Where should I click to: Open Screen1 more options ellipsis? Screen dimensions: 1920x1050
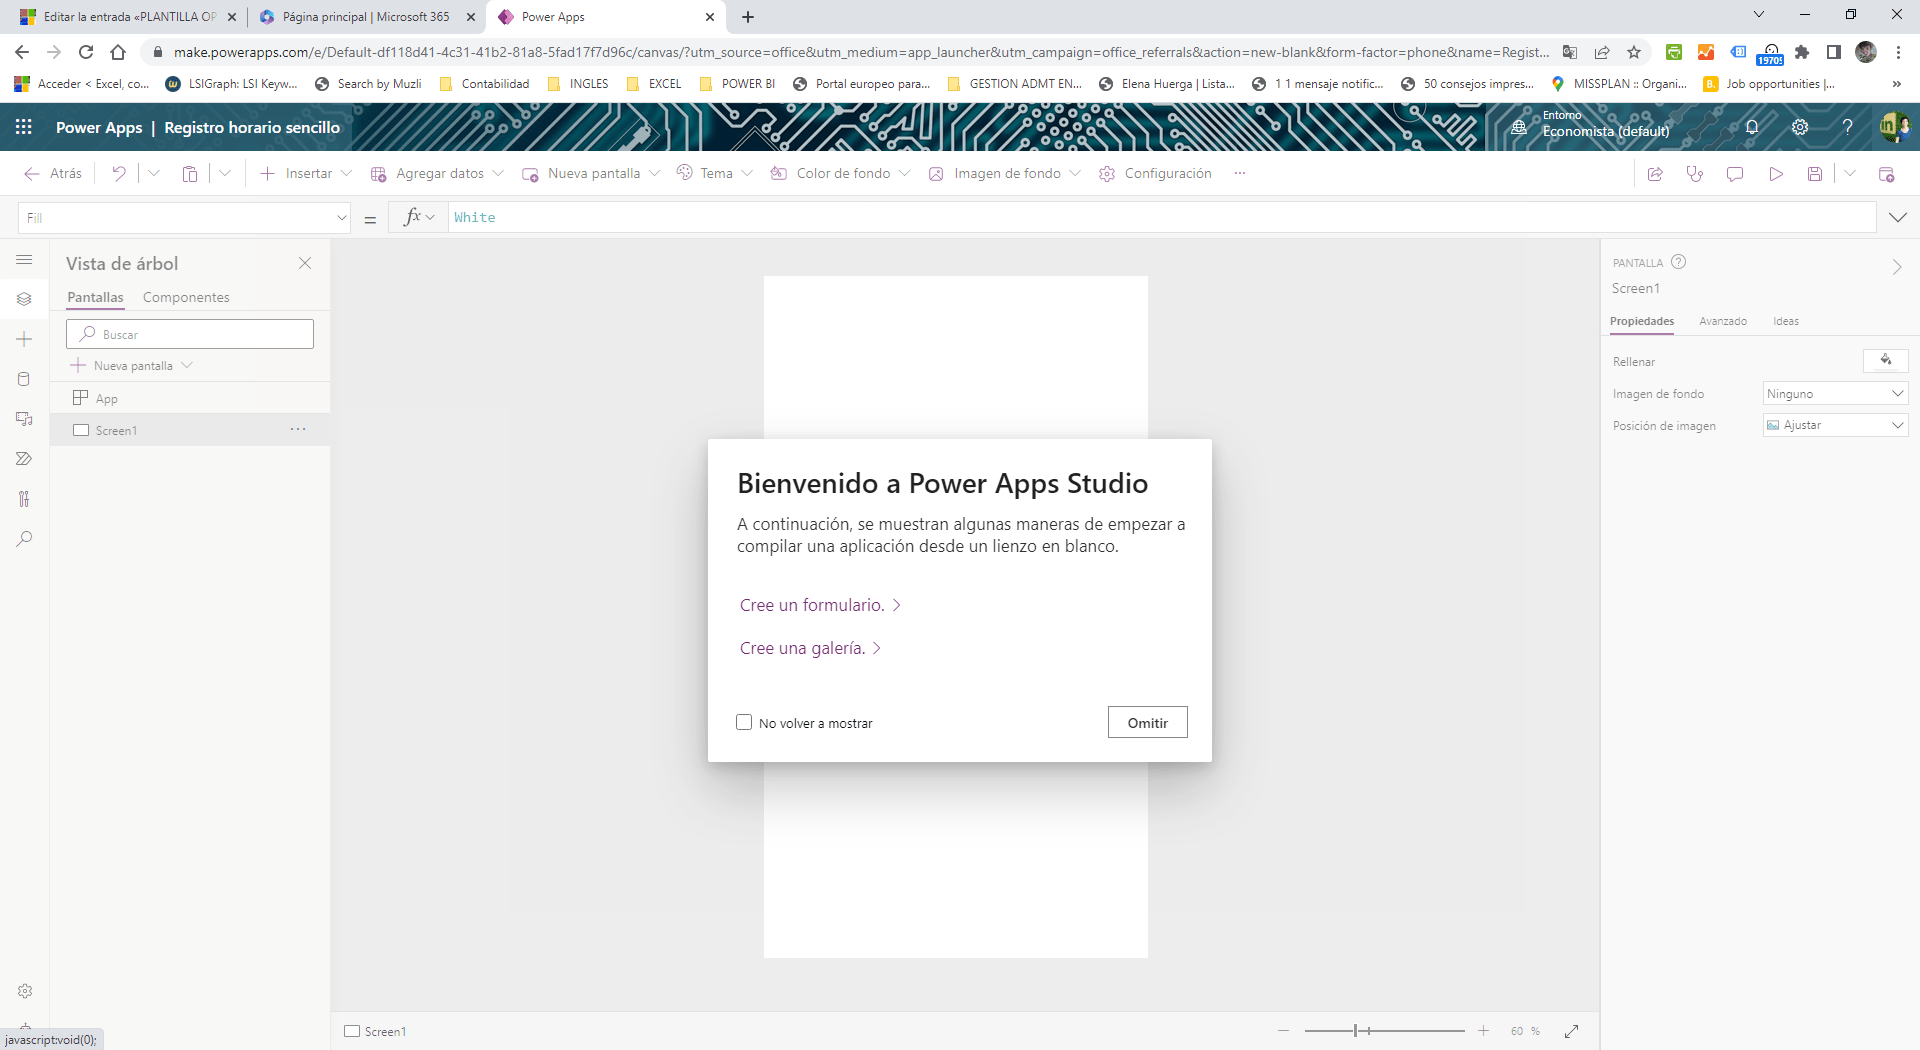(298, 429)
